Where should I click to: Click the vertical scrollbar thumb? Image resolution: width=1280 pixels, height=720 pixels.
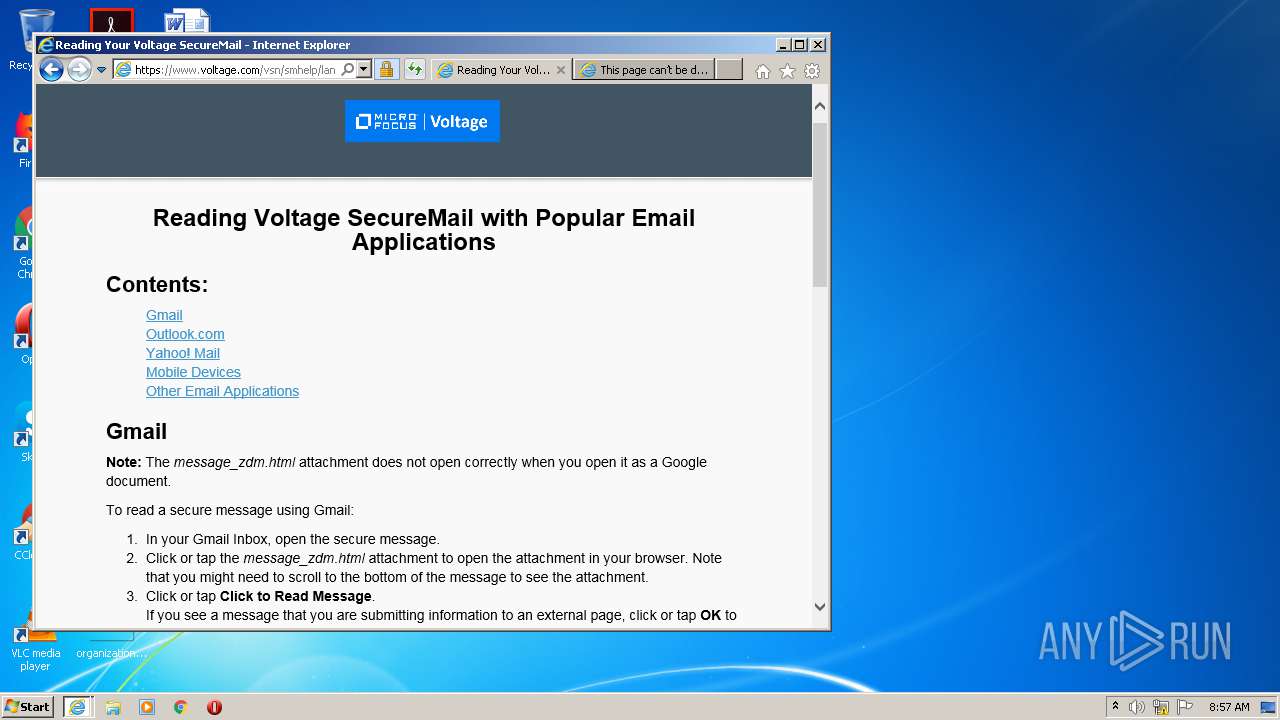(x=820, y=204)
